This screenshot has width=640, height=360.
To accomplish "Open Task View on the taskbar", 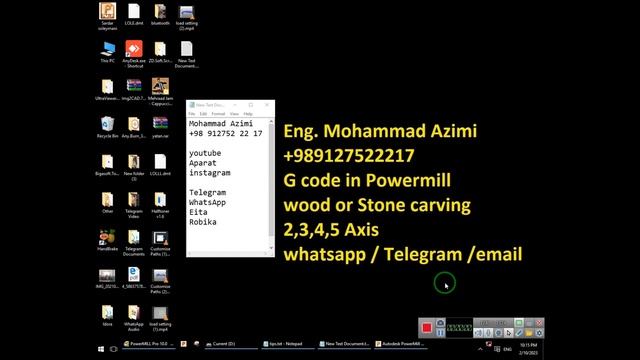I will (x=113, y=349).
